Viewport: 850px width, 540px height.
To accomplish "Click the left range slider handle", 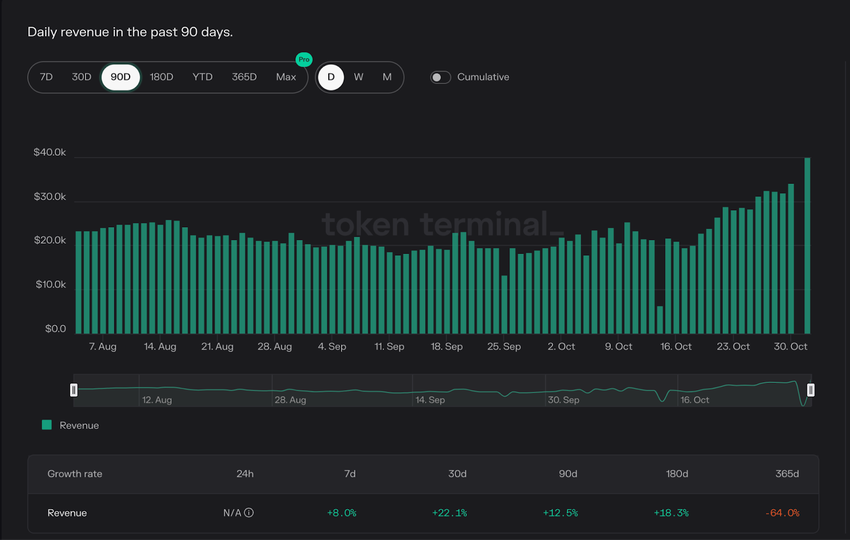I will [74, 390].
